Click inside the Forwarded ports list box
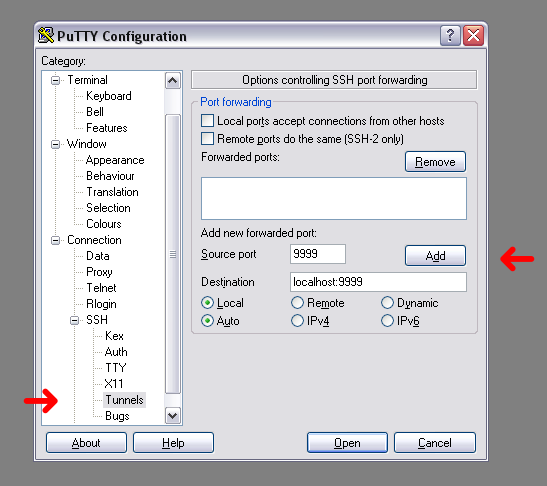 (334, 199)
